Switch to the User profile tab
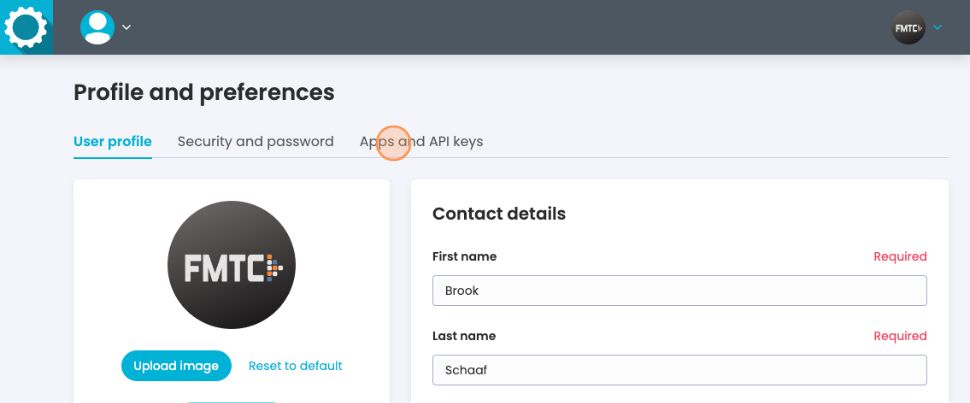Screen dimensions: 970x403 tap(112, 142)
